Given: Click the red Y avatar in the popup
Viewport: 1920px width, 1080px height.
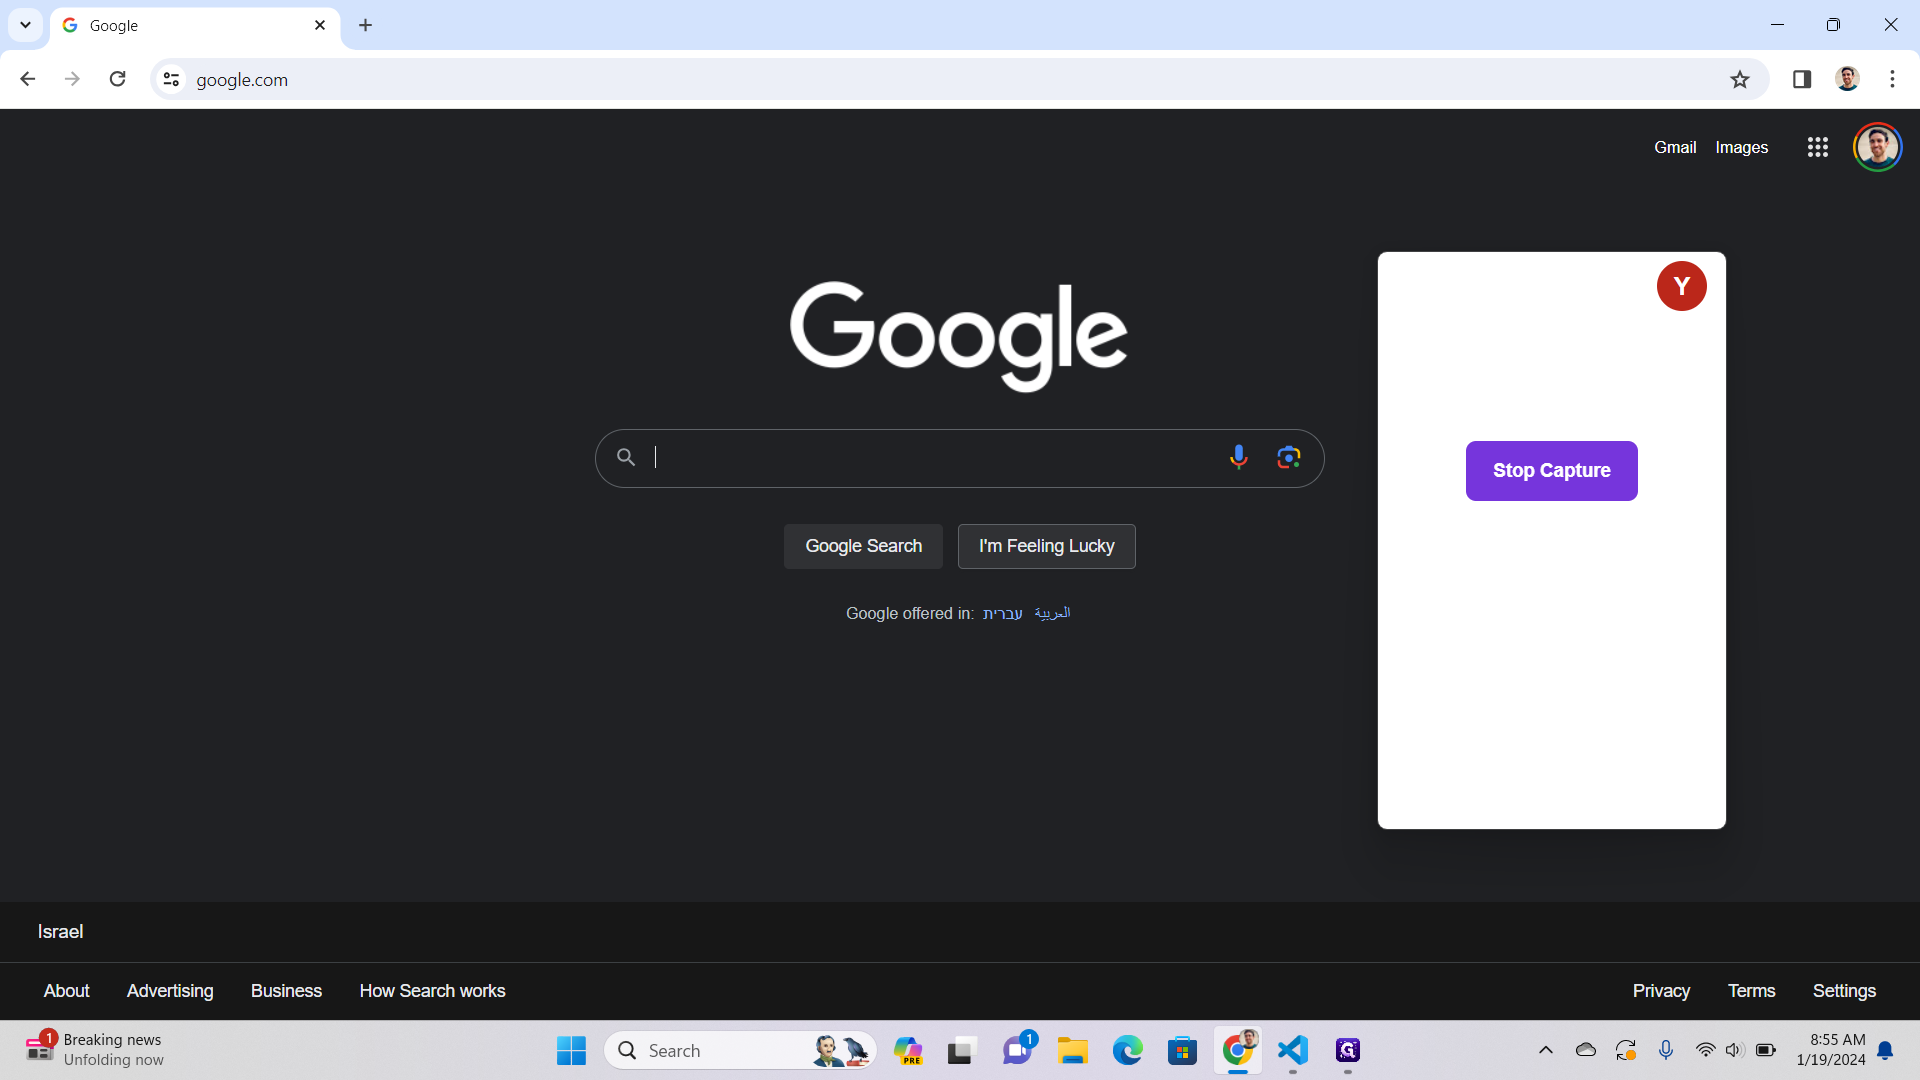Looking at the screenshot, I should (1682, 286).
